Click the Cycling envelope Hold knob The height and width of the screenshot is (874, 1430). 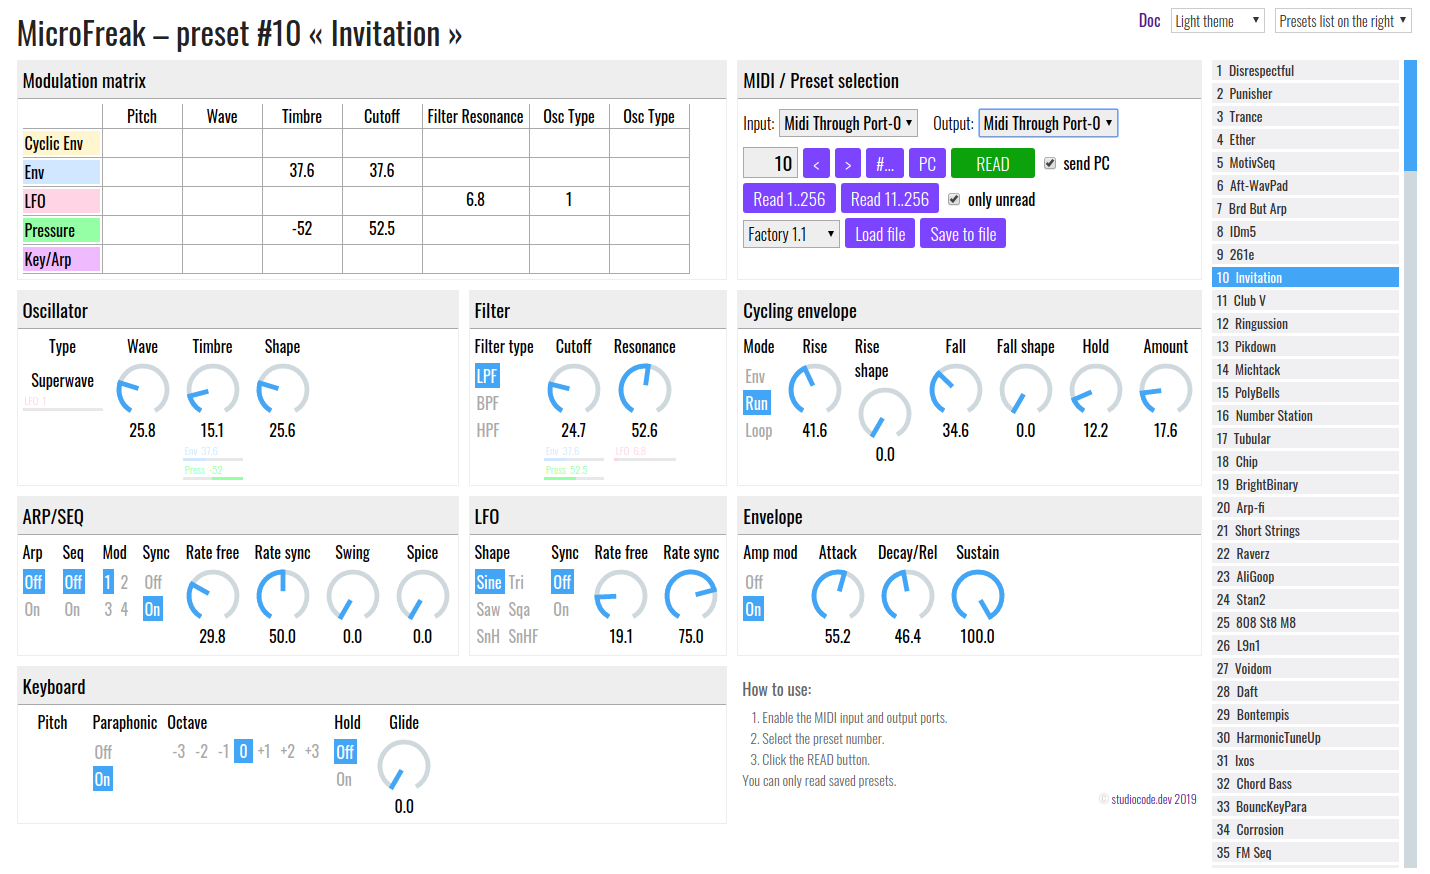click(x=1096, y=390)
